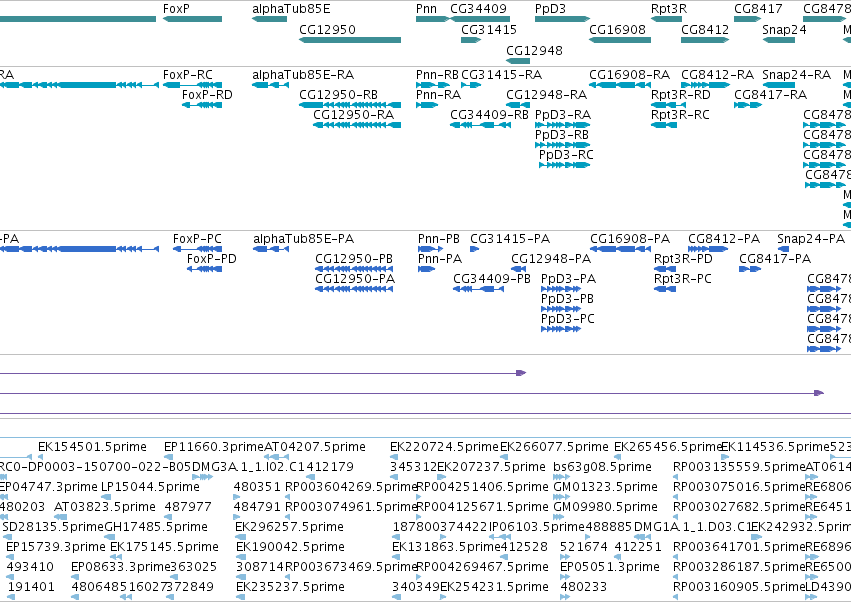Viewport: 851px width, 602px height.
Task: Click the Snap24-RA transcript label
Action: pyautogui.click(x=796, y=74)
